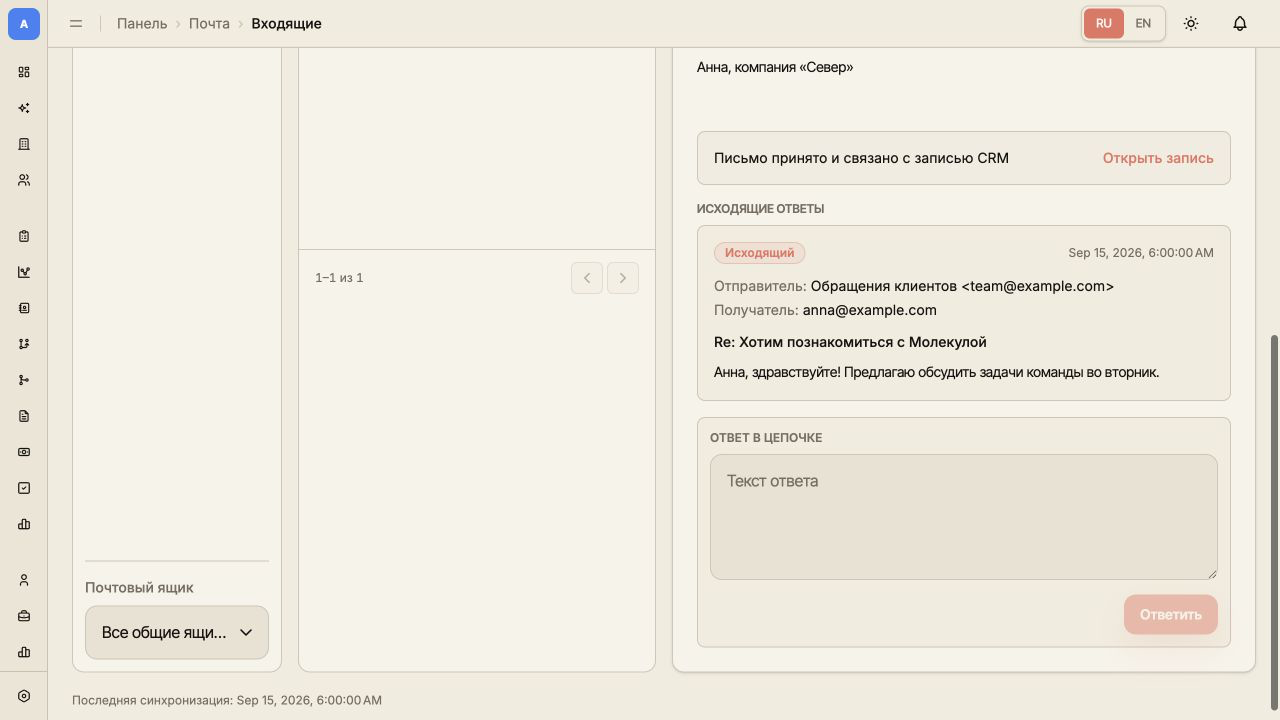Switch the interface language to EN
This screenshot has width=1280, height=720.
[1143, 23]
